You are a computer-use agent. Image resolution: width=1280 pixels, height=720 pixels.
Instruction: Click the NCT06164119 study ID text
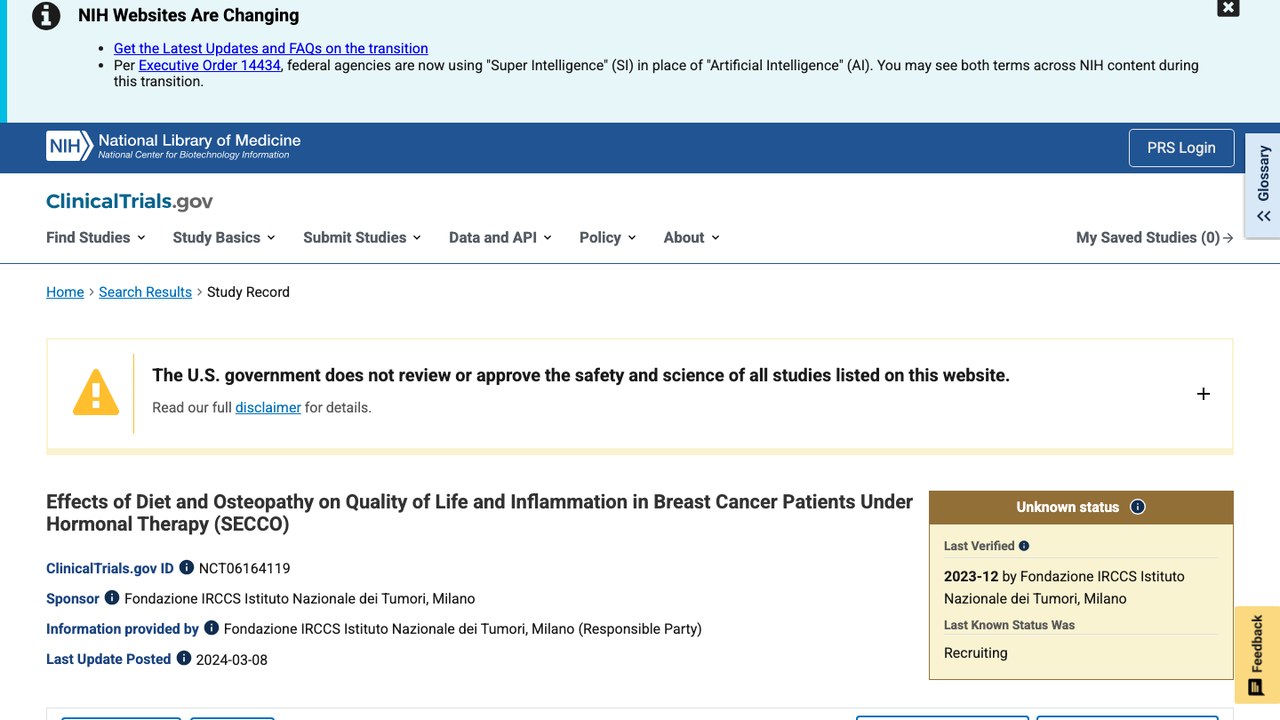[x=244, y=568]
